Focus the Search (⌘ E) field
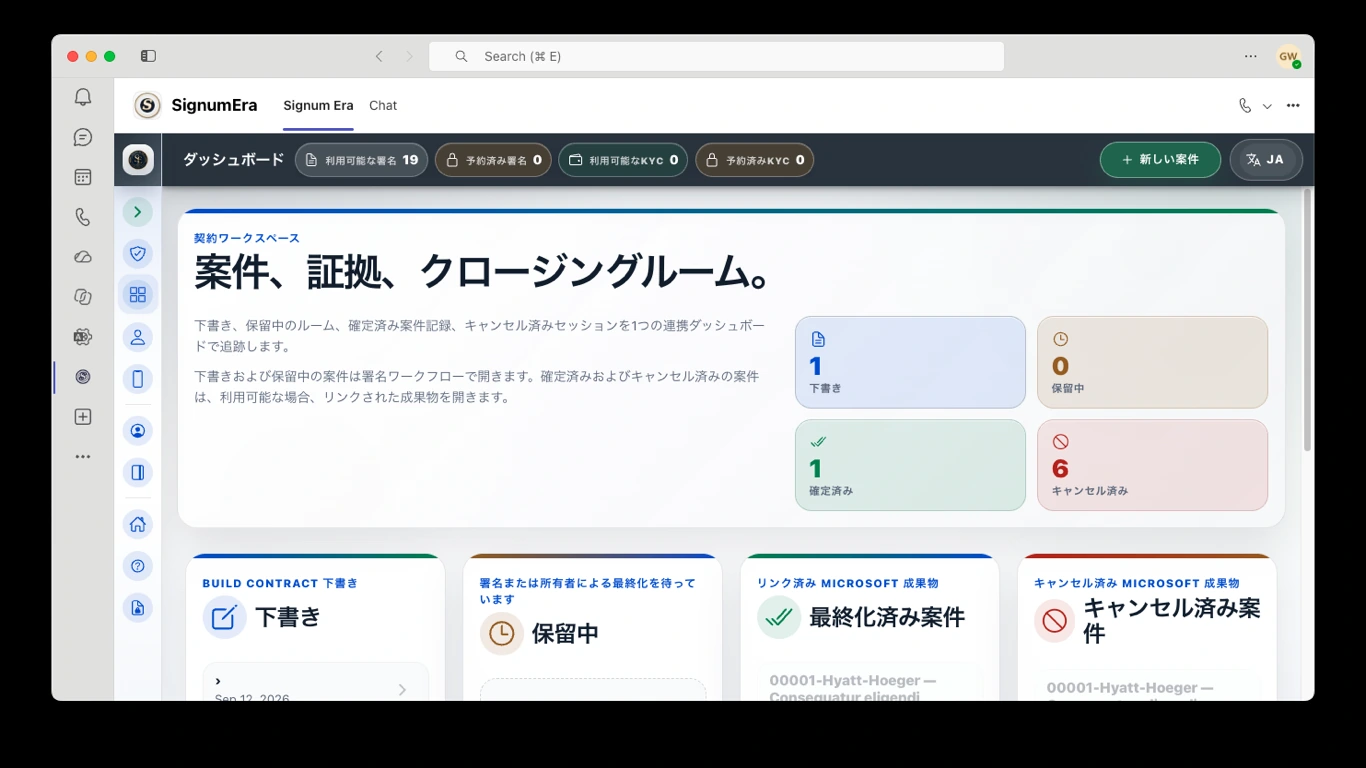This screenshot has width=1366, height=768. (x=716, y=56)
